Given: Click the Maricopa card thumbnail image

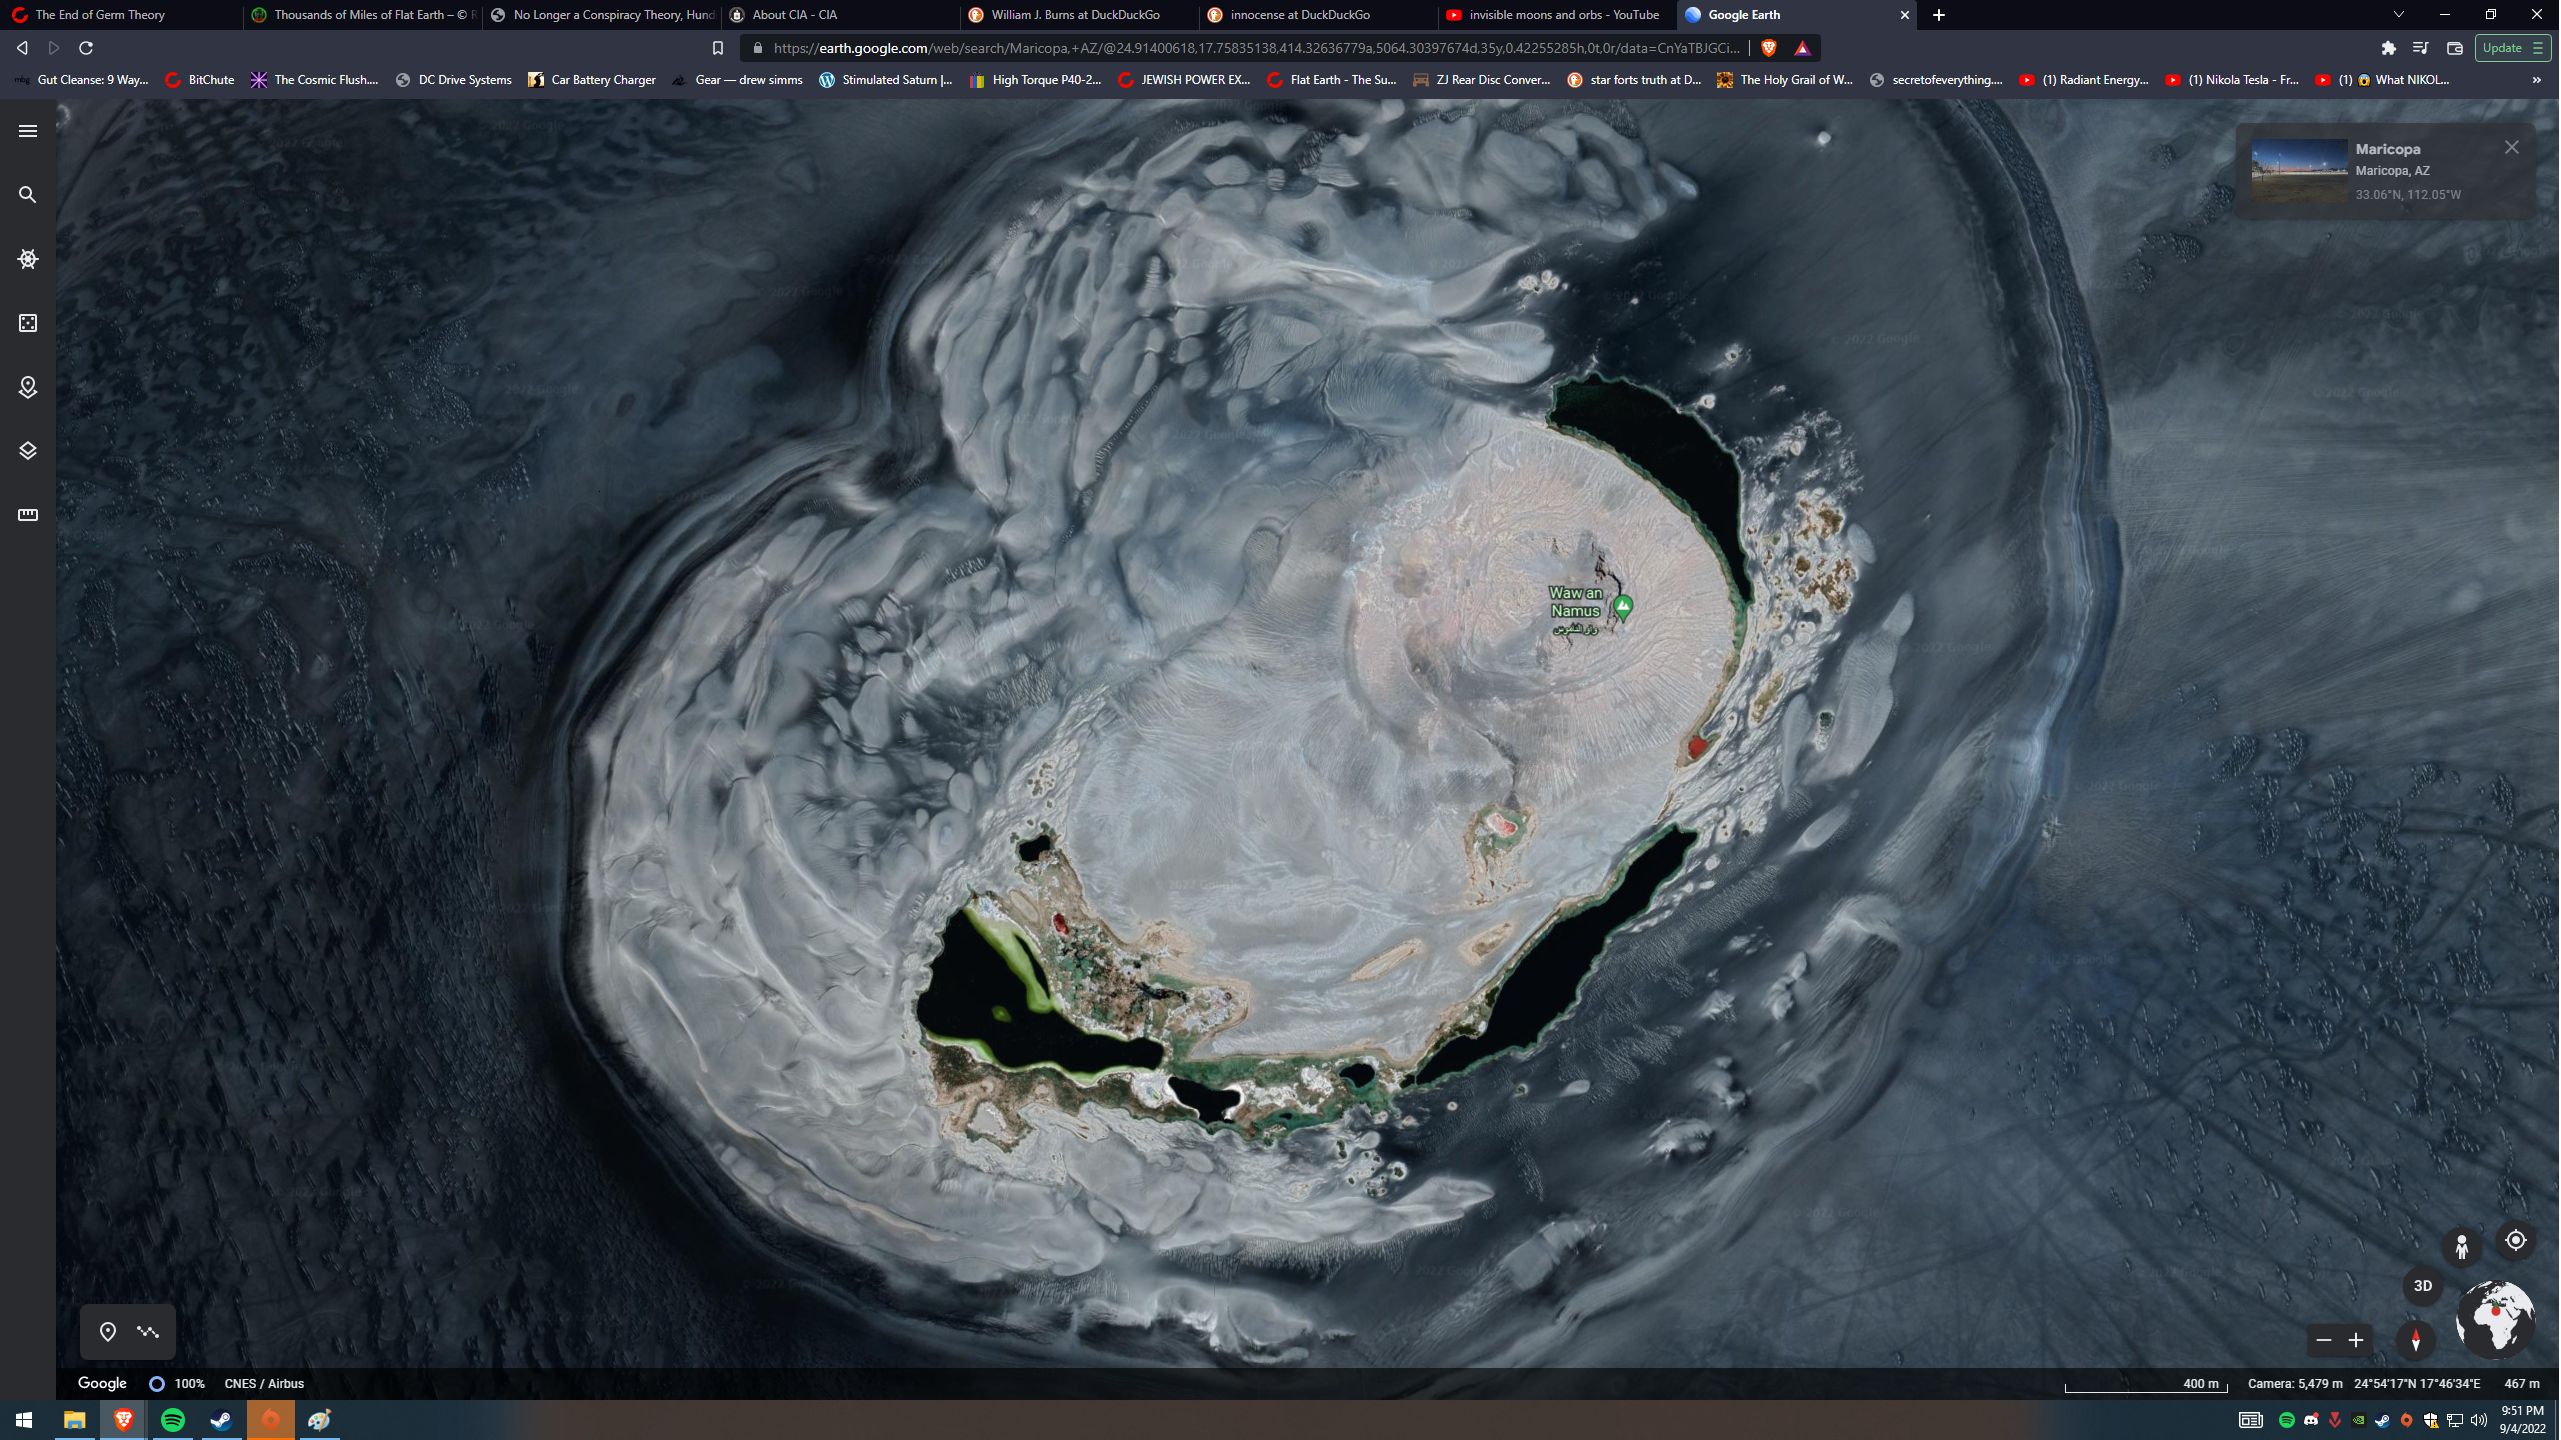Looking at the screenshot, I should [x=2300, y=172].
